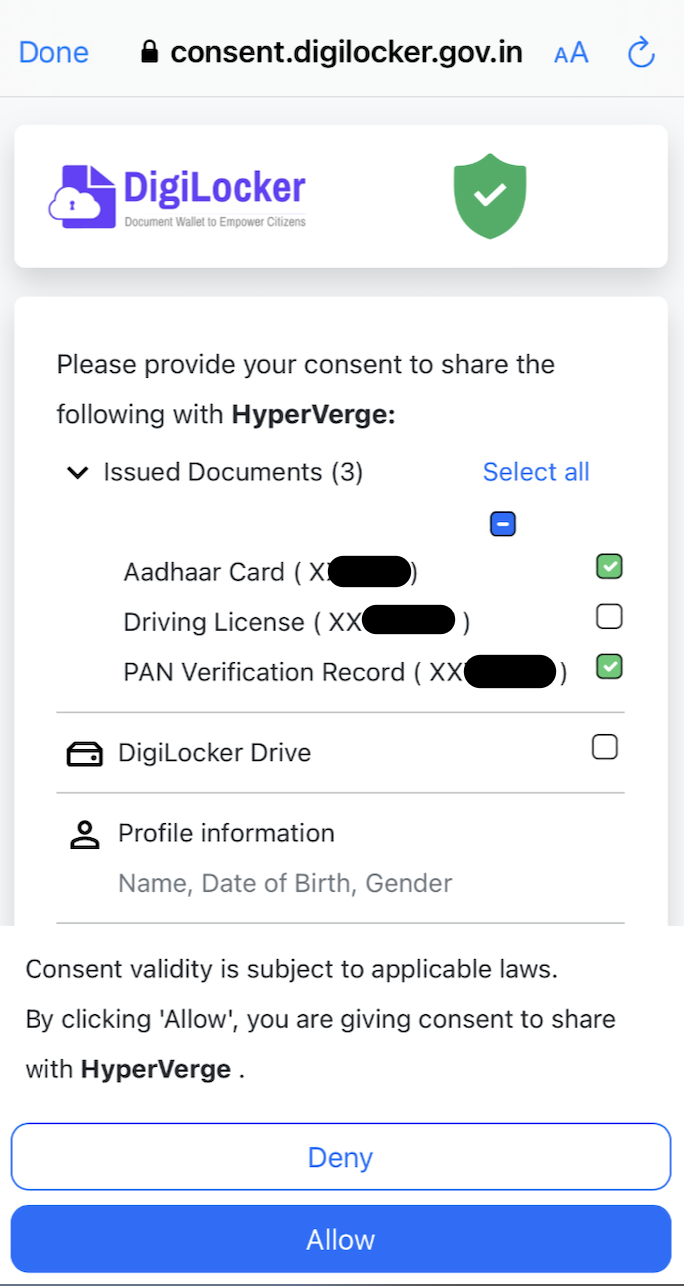Click the Profile information person icon
This screenshot has width=684, height=1286.
pos(84,835)
